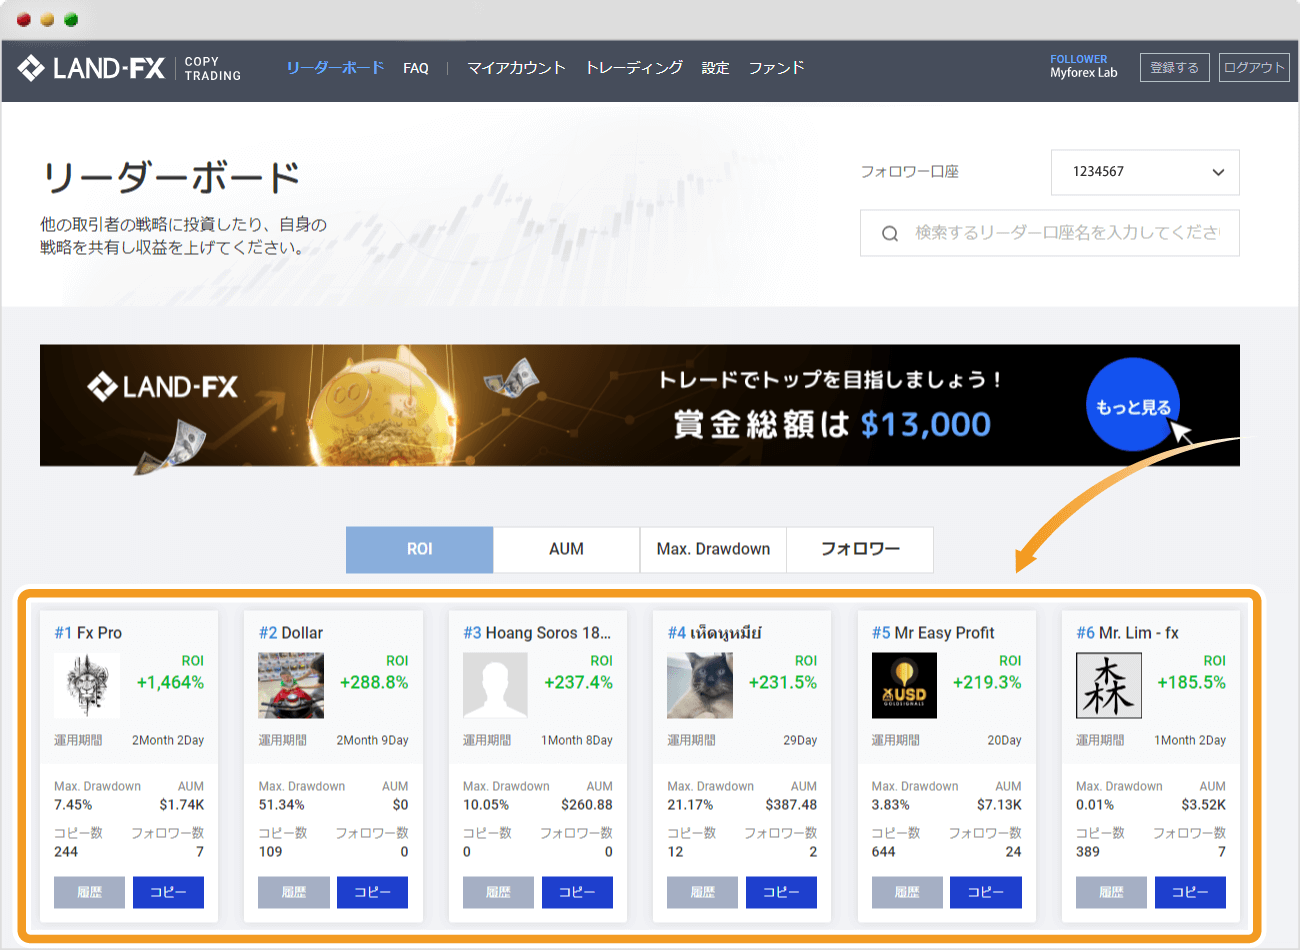Click the $1.74K AUM value
Image resolution: width=1300 pixels, height=950 pixels.
(182, 805)
